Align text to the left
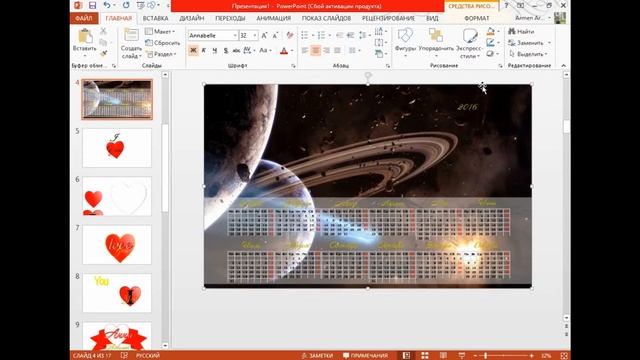 (x=304, y=51)
